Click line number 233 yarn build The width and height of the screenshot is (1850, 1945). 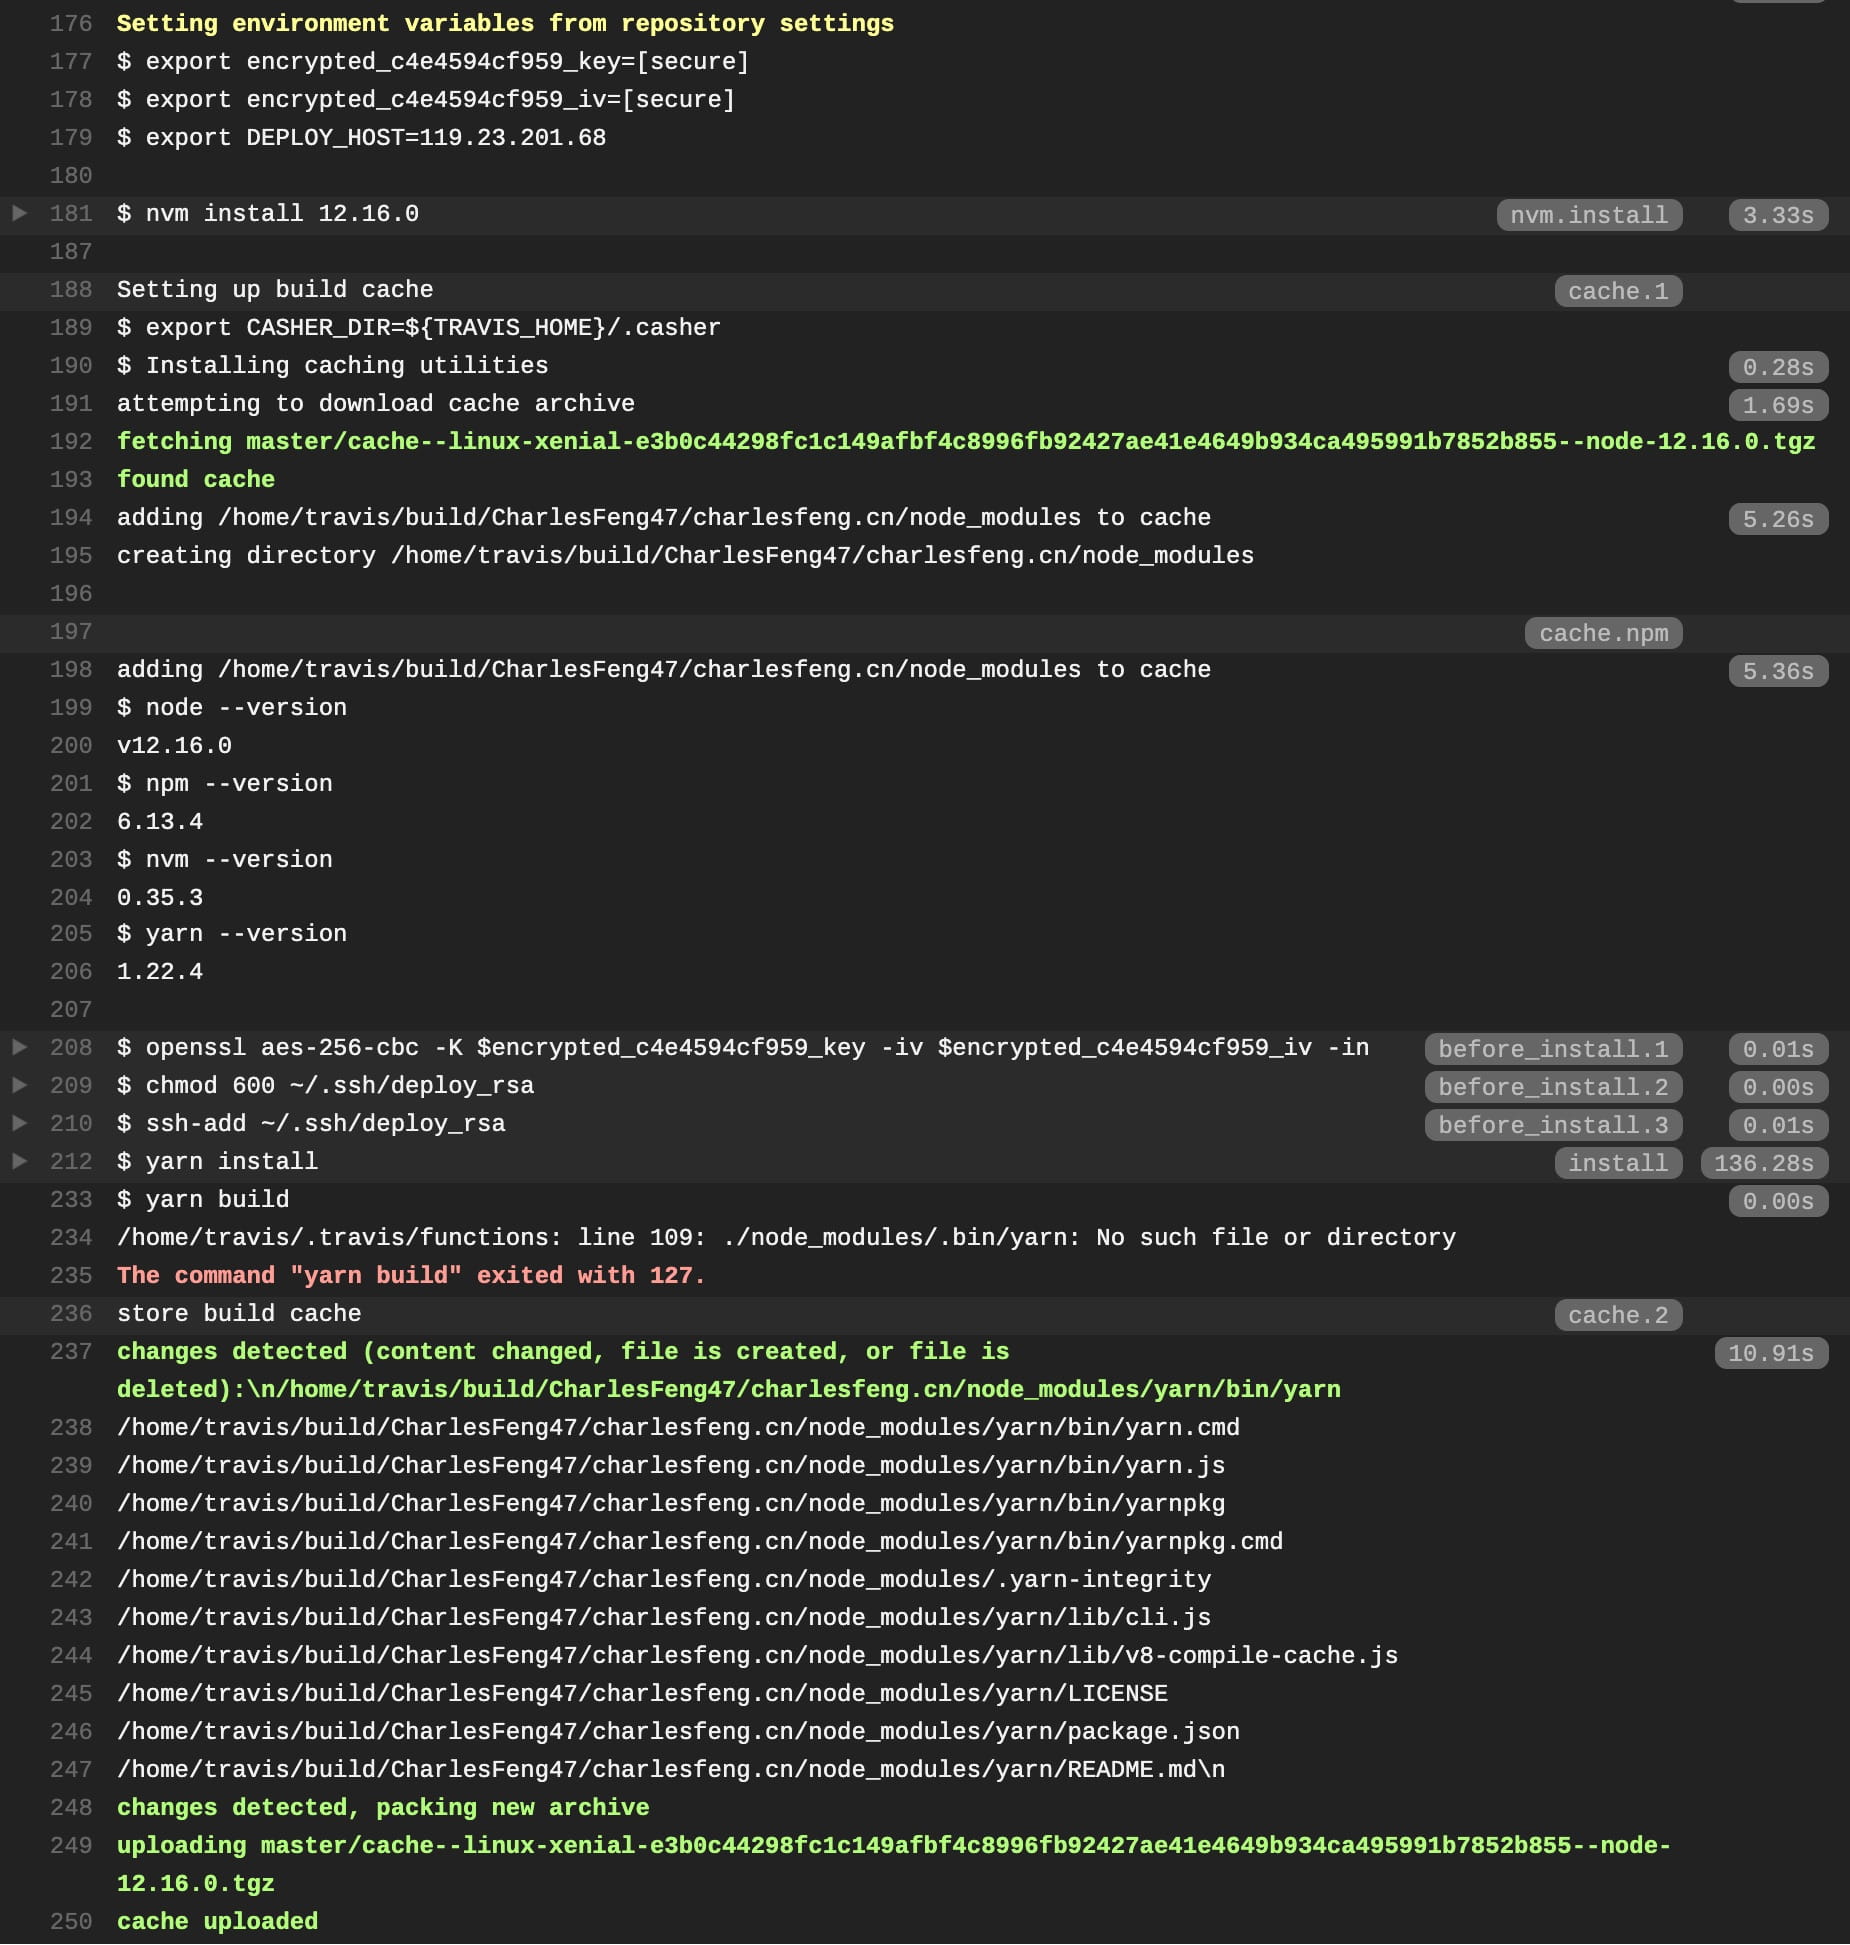(71, 1199)
